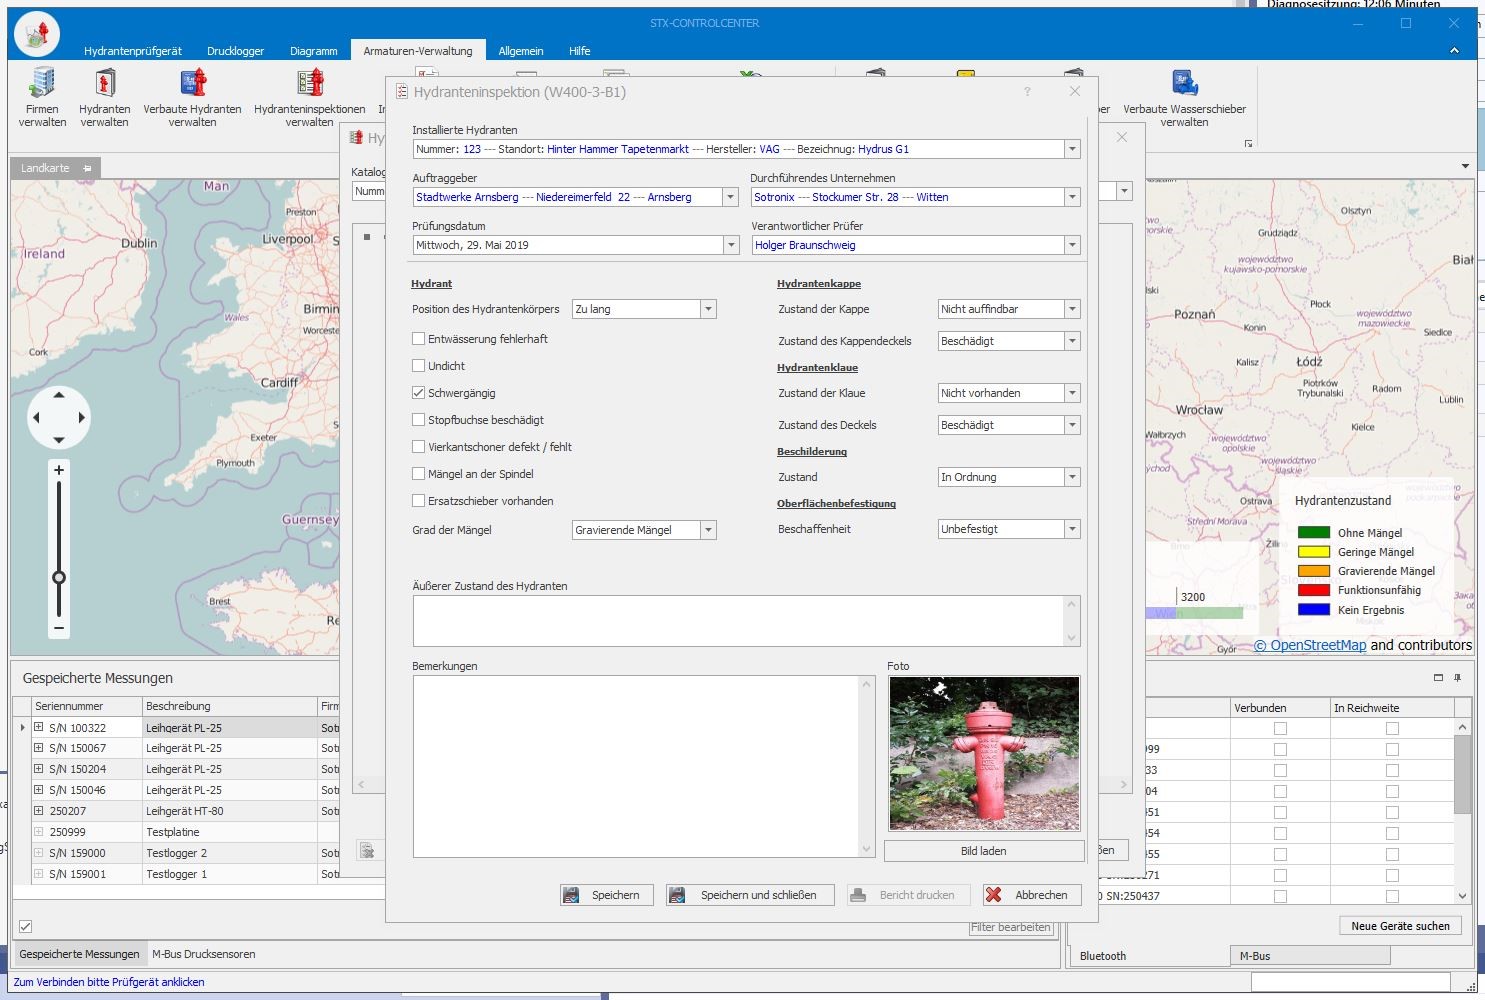
Task: Click the map pan navigation control
Action: point(58,417)
